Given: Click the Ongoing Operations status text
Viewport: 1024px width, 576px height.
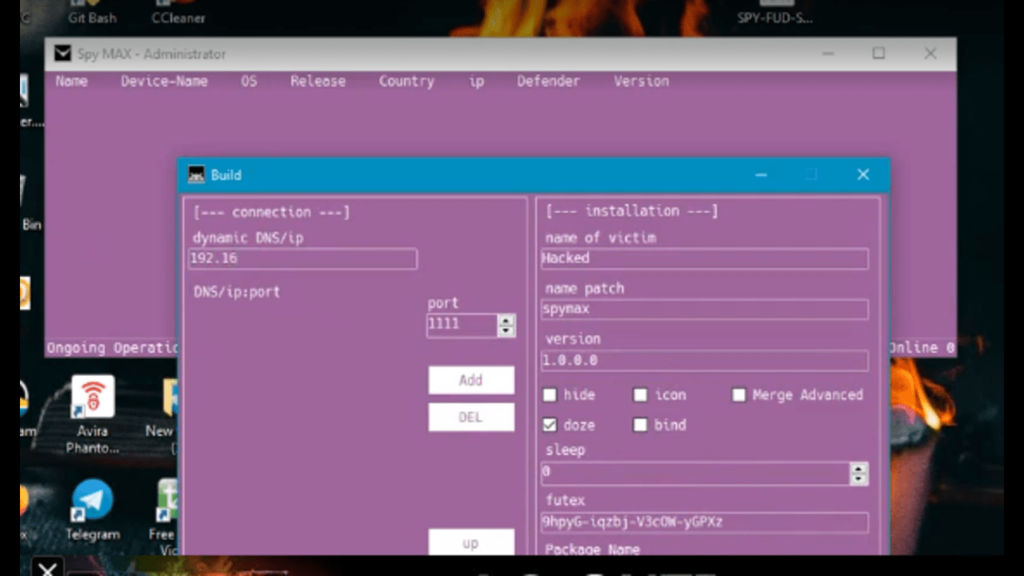Looking at the screenshot, I should (x=112, y=347).
